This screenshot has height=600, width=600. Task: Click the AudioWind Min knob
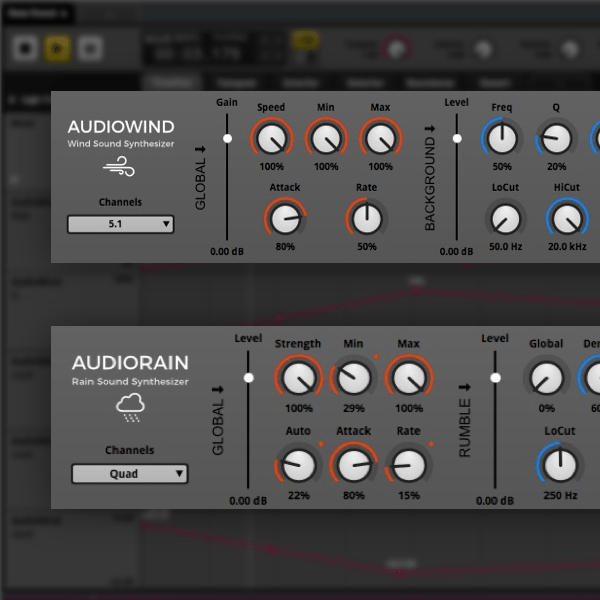[x=326, y=139]
